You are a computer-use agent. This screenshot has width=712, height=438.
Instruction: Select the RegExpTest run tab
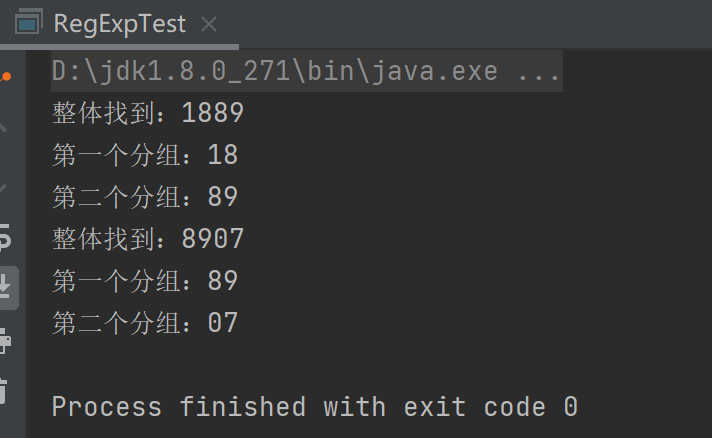119,23
